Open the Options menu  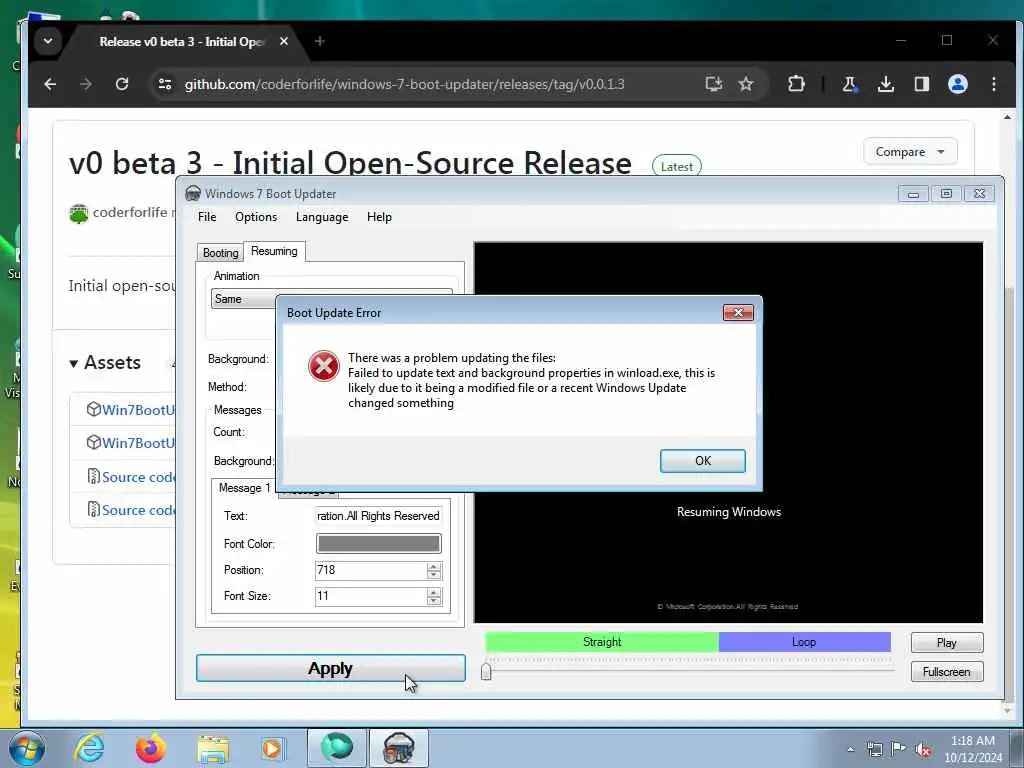[x=256, y=217]
